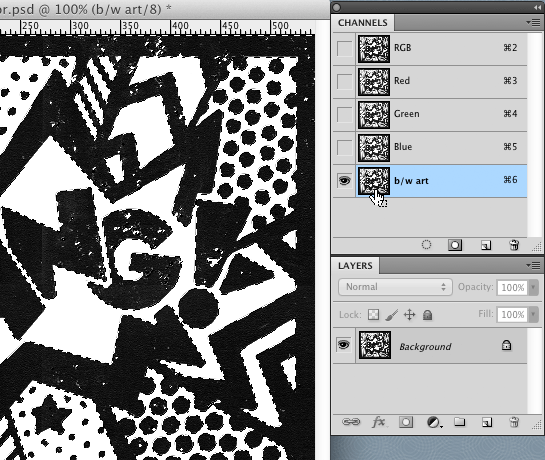This screenshot has width=545, height=460.
Task: Select the Blue channel
Action: point(442,147)
